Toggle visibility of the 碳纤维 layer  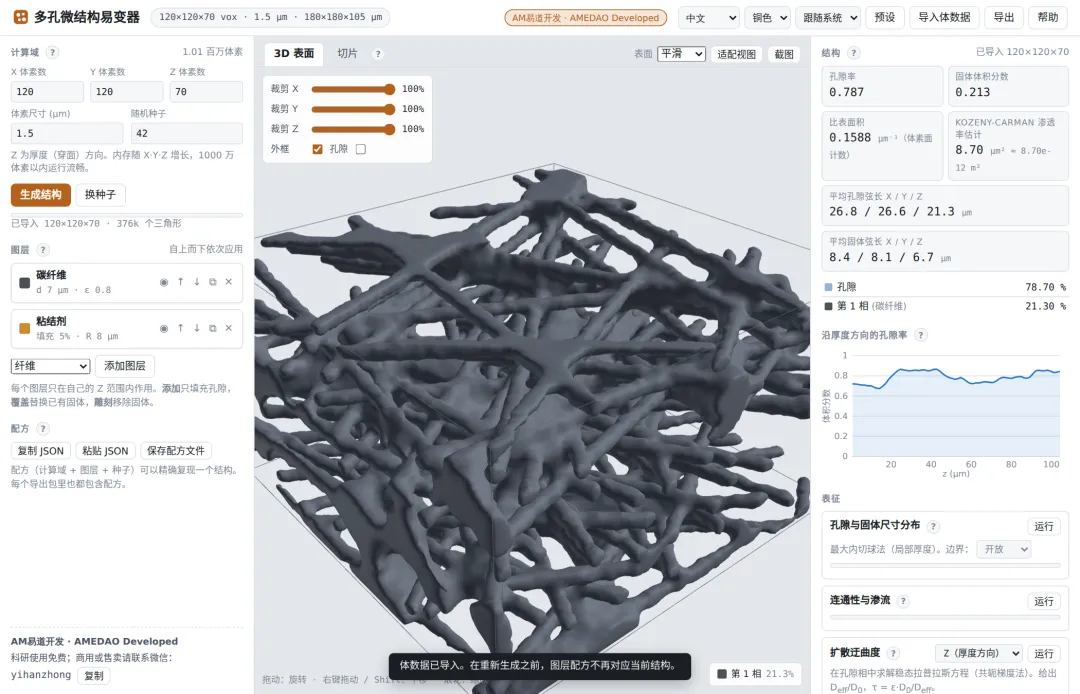coord(164,282)
